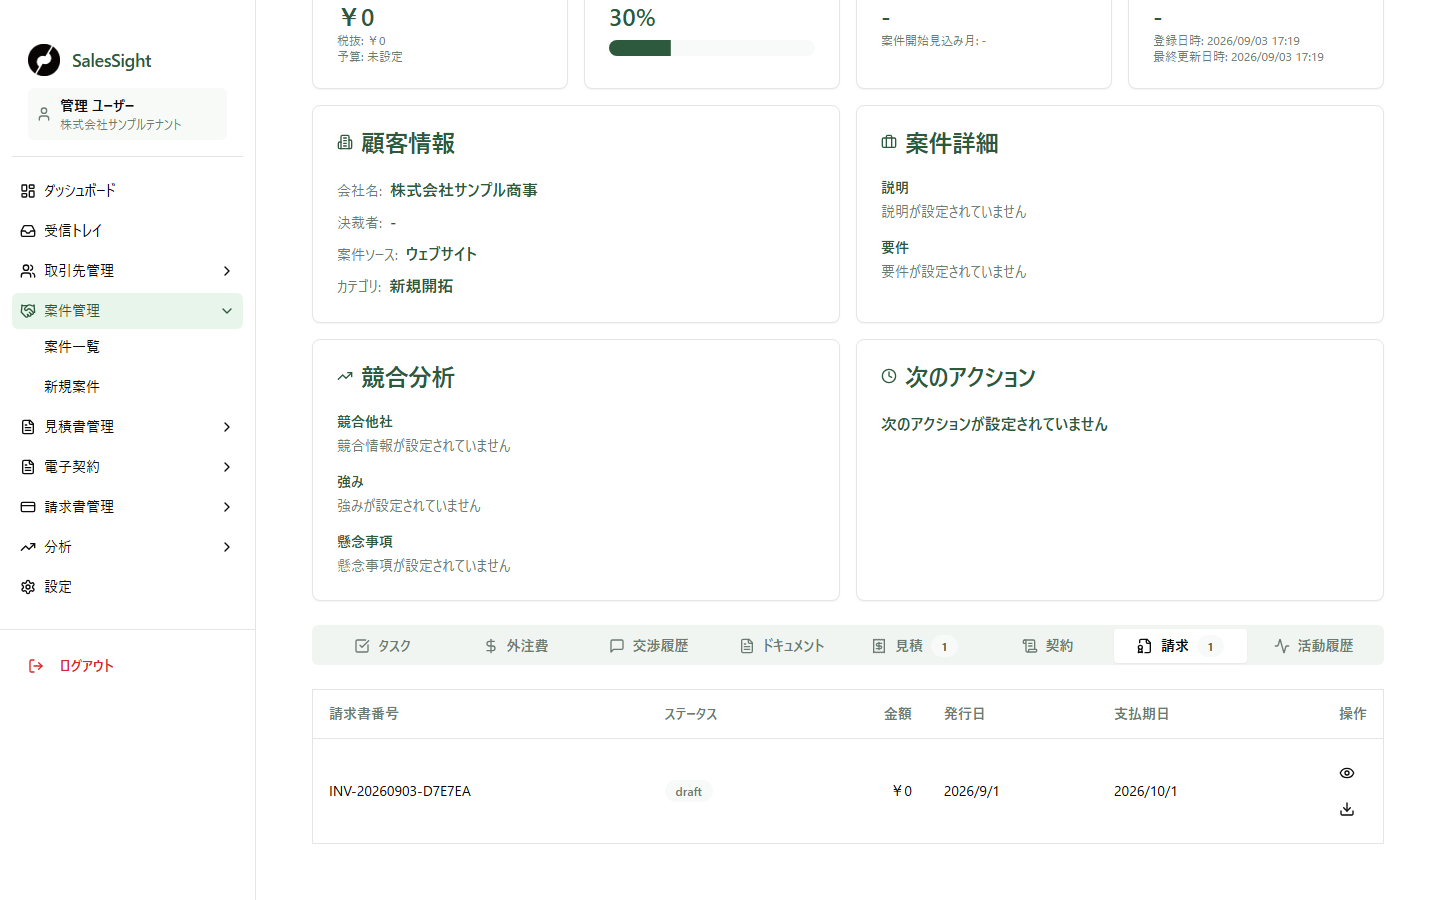View invoice INV-20260903-D7E7EA with eye icon
Viewport: 1440px width, 900px height.
(x=1347, y=773)
